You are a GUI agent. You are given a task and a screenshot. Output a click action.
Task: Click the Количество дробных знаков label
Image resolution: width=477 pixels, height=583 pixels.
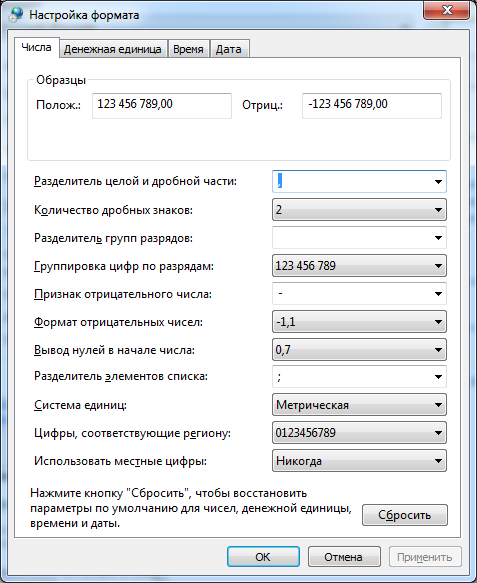pyautogui.click(x=113, y=210)
